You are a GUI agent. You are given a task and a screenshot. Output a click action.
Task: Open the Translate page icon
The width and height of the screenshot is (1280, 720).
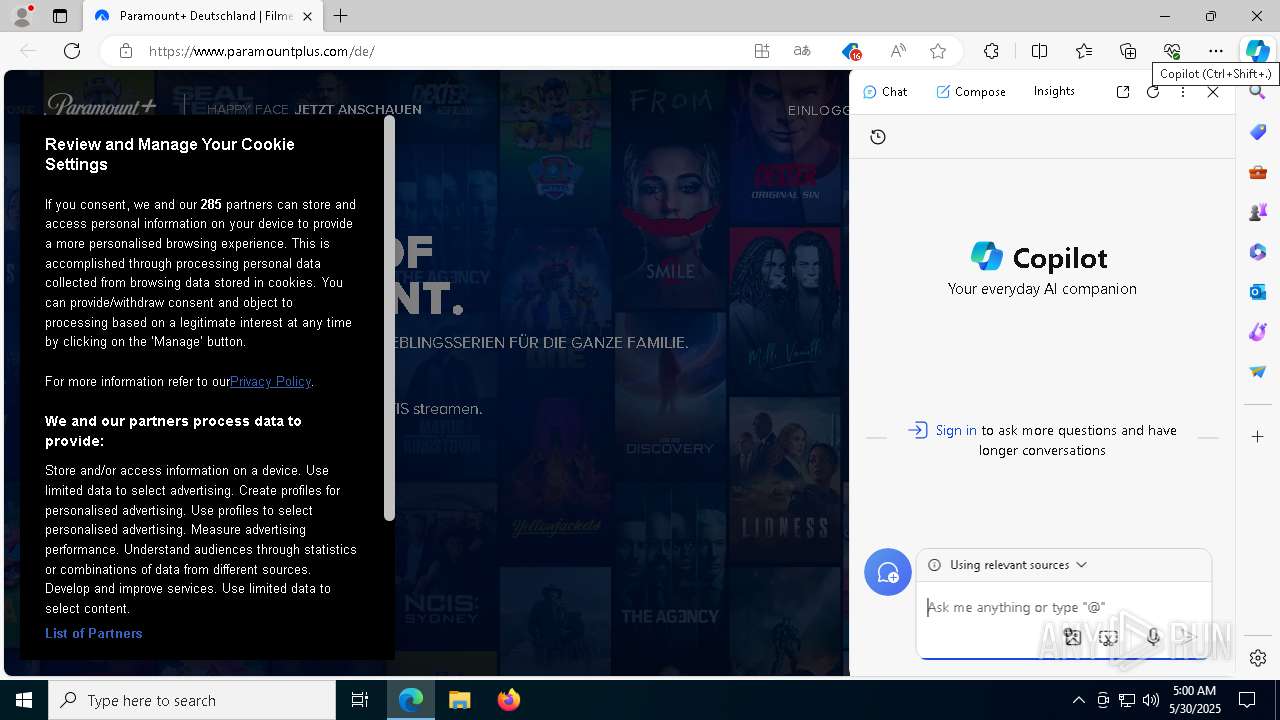(802, 51)
